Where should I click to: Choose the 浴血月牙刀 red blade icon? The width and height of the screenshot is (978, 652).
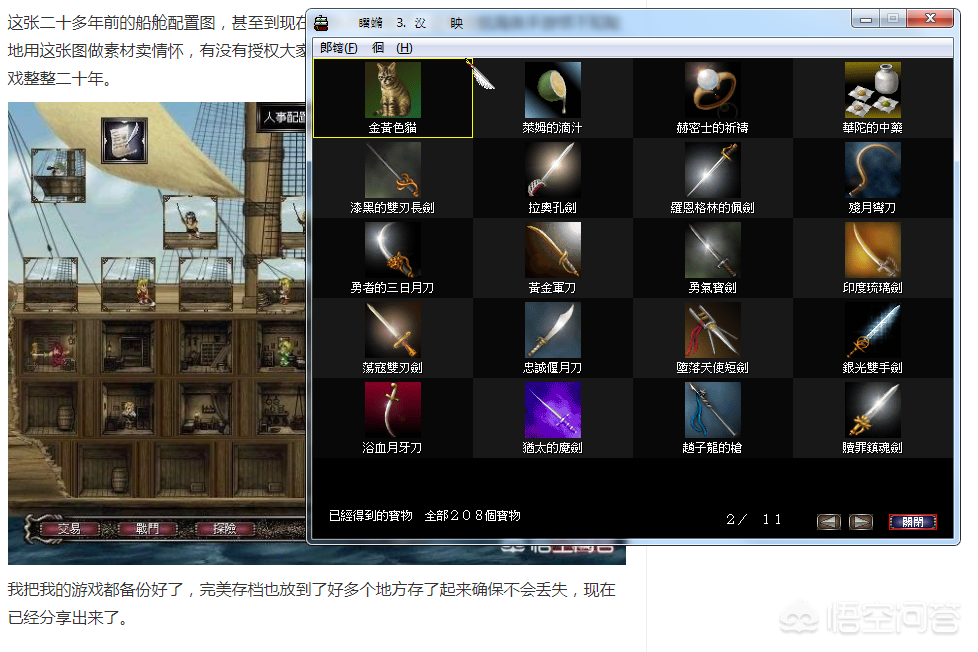click(392, 410)
